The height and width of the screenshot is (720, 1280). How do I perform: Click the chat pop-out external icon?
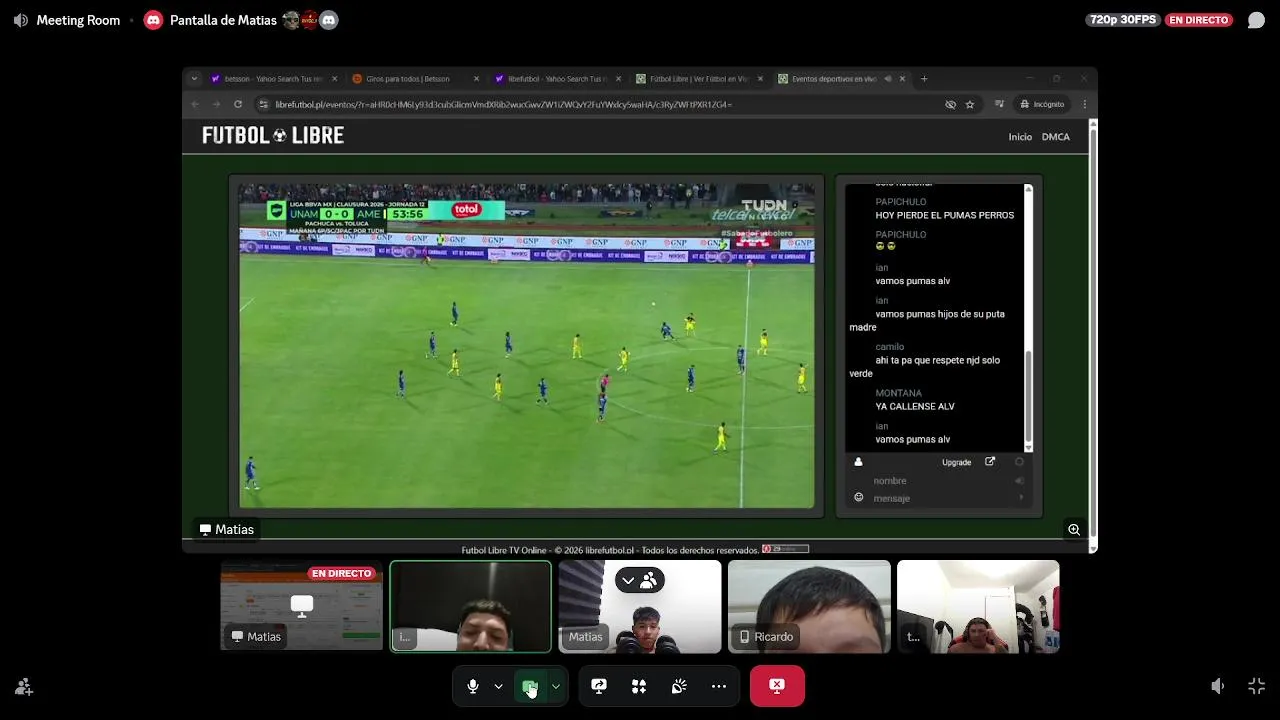[x=990, y=462]
